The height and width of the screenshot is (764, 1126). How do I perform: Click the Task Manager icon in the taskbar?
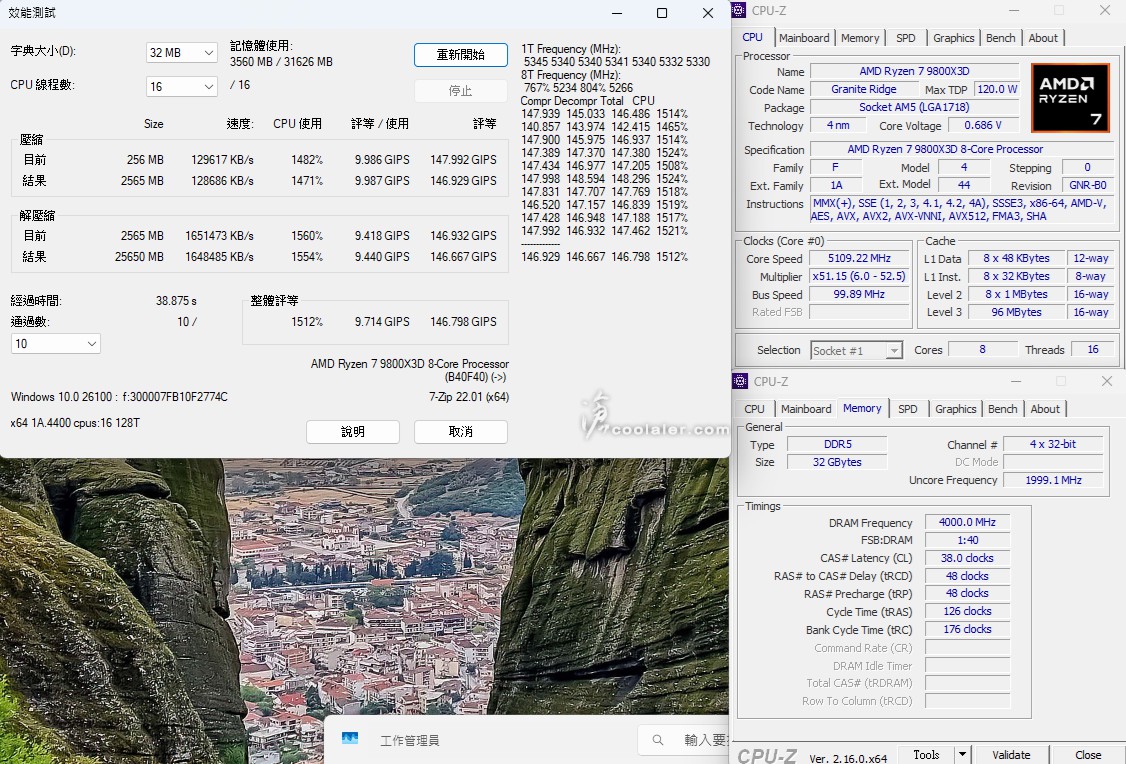pyautogui.click(x=350, y=739)
